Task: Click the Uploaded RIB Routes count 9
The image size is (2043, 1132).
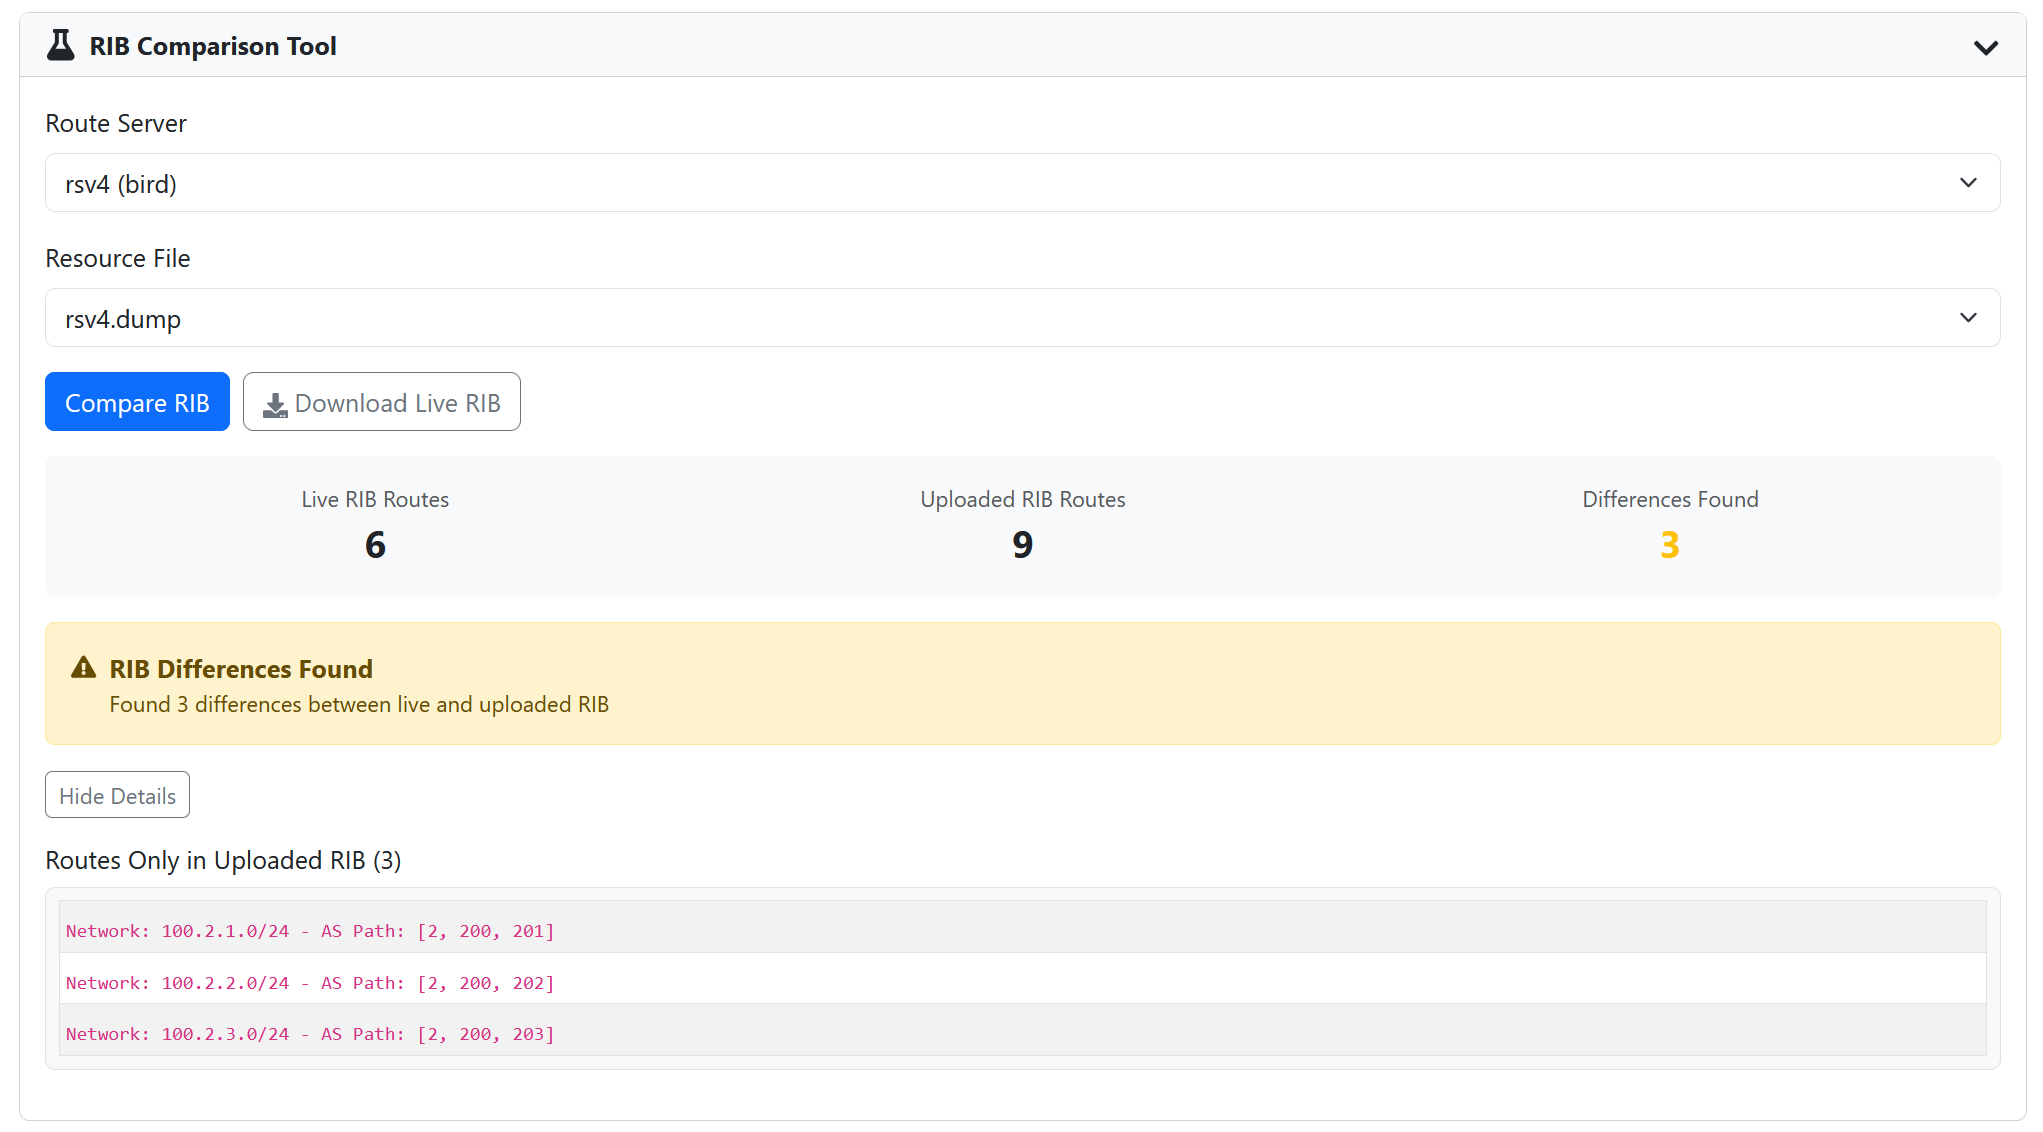Action: [x=1022, y=545]
